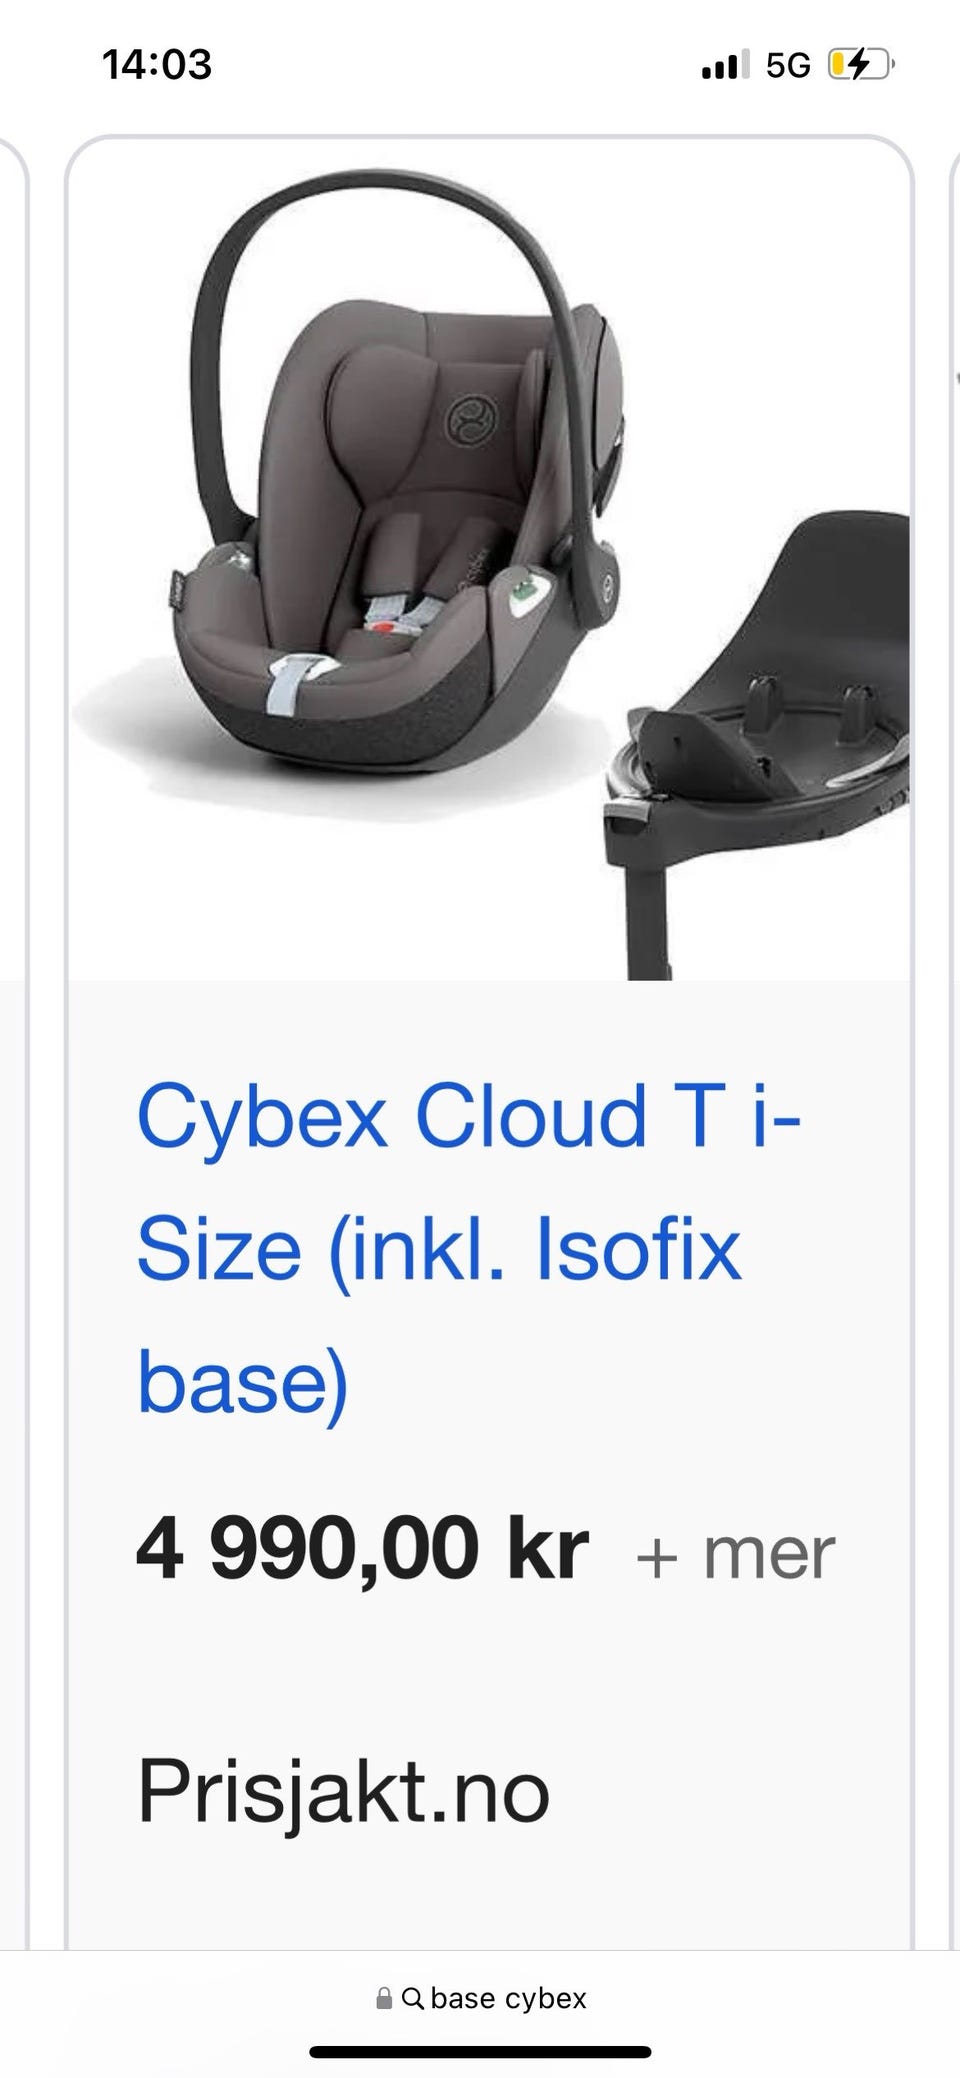The height and width of the screenshot is (2078, 960).
Task: Select the partially visible next product card
Action: coord(953,1000)
